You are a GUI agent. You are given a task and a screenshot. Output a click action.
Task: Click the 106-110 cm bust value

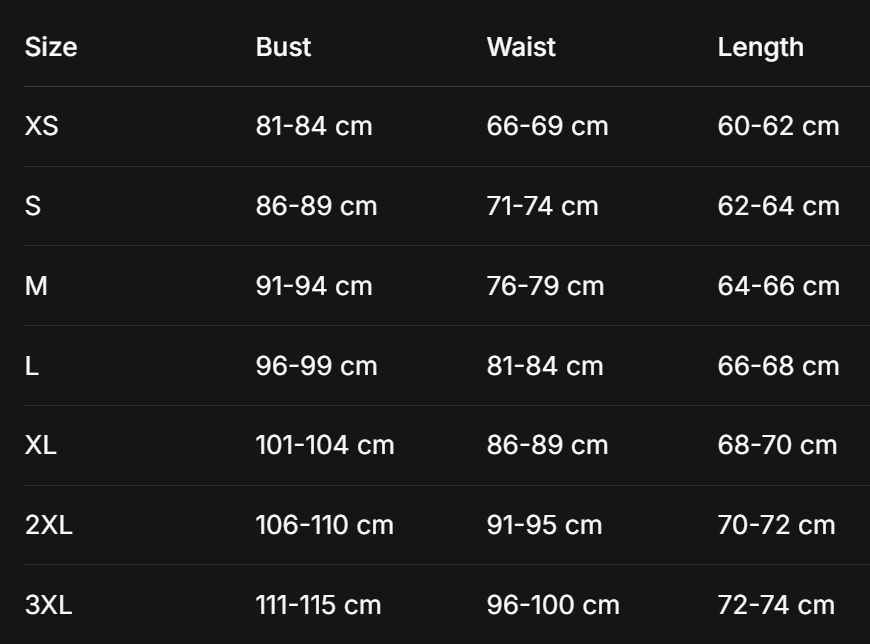click(324, 525)
